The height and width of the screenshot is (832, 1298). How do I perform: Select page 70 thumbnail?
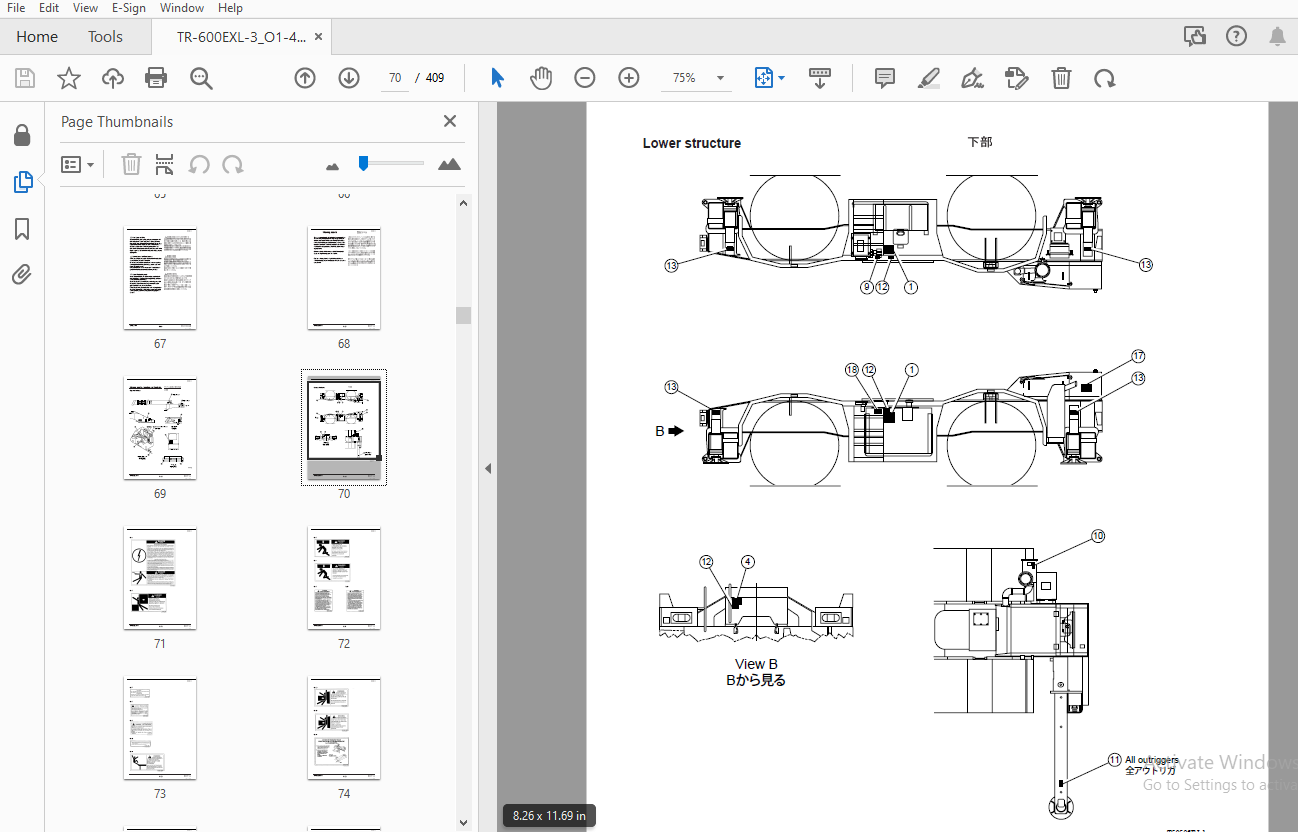pyautogui.click(x=344, y=428)
